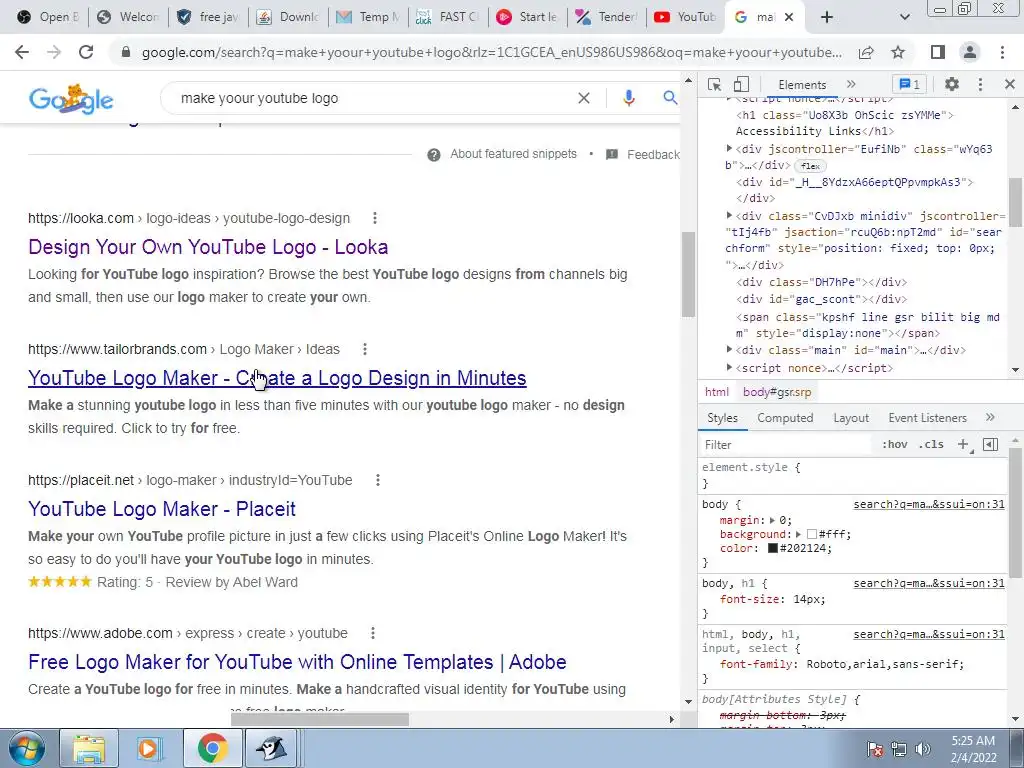Click the Feedback link

[x=652, y=155]
